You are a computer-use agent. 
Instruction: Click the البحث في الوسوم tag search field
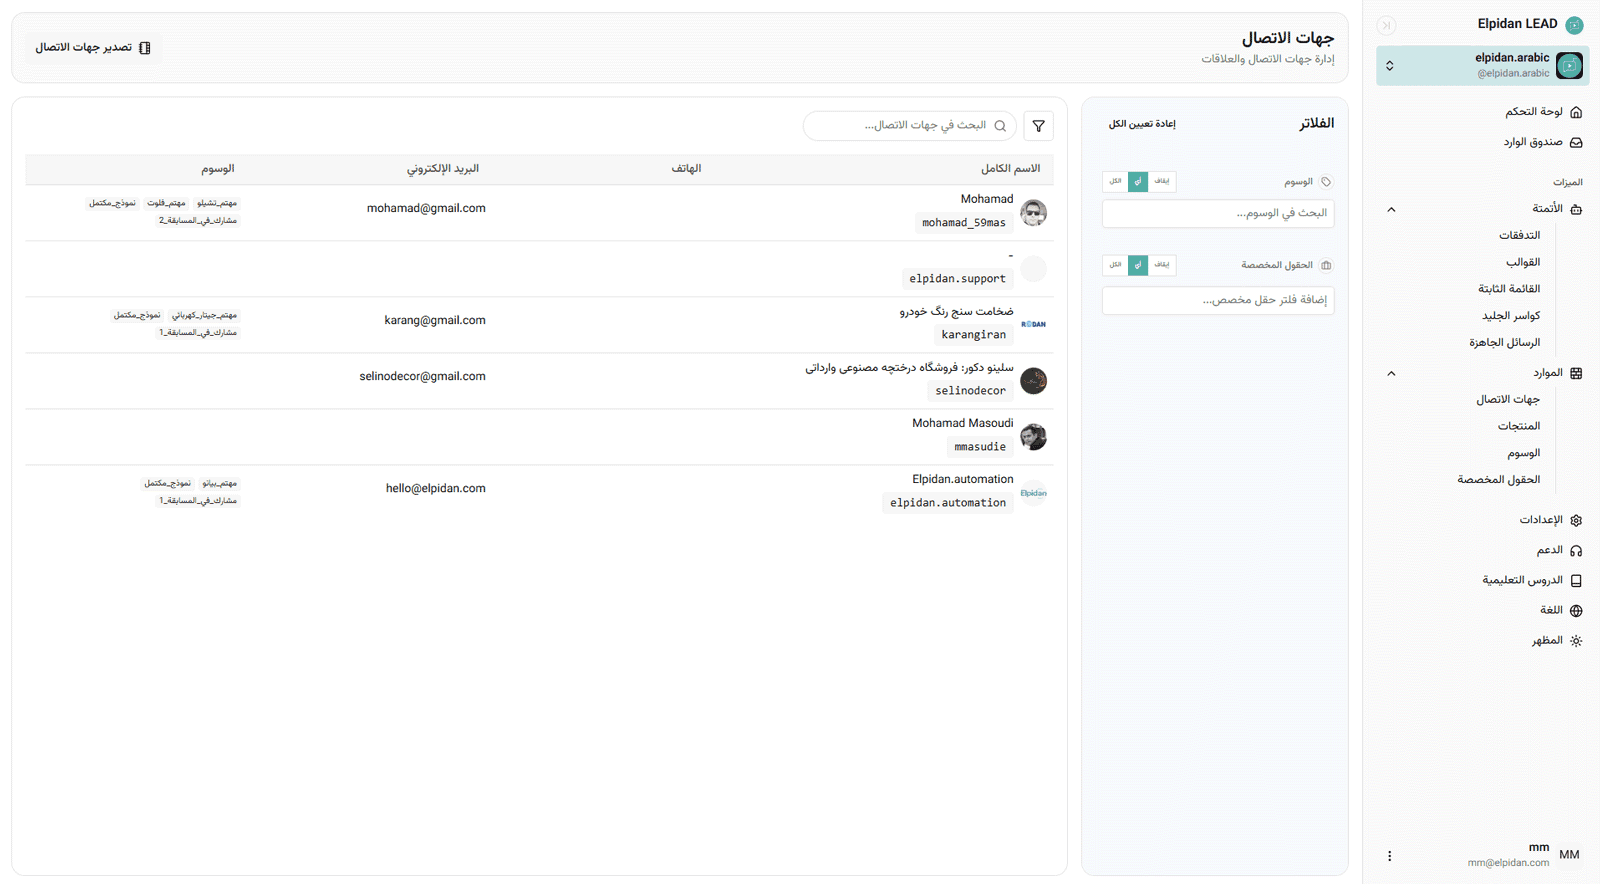pos(1218,213)
